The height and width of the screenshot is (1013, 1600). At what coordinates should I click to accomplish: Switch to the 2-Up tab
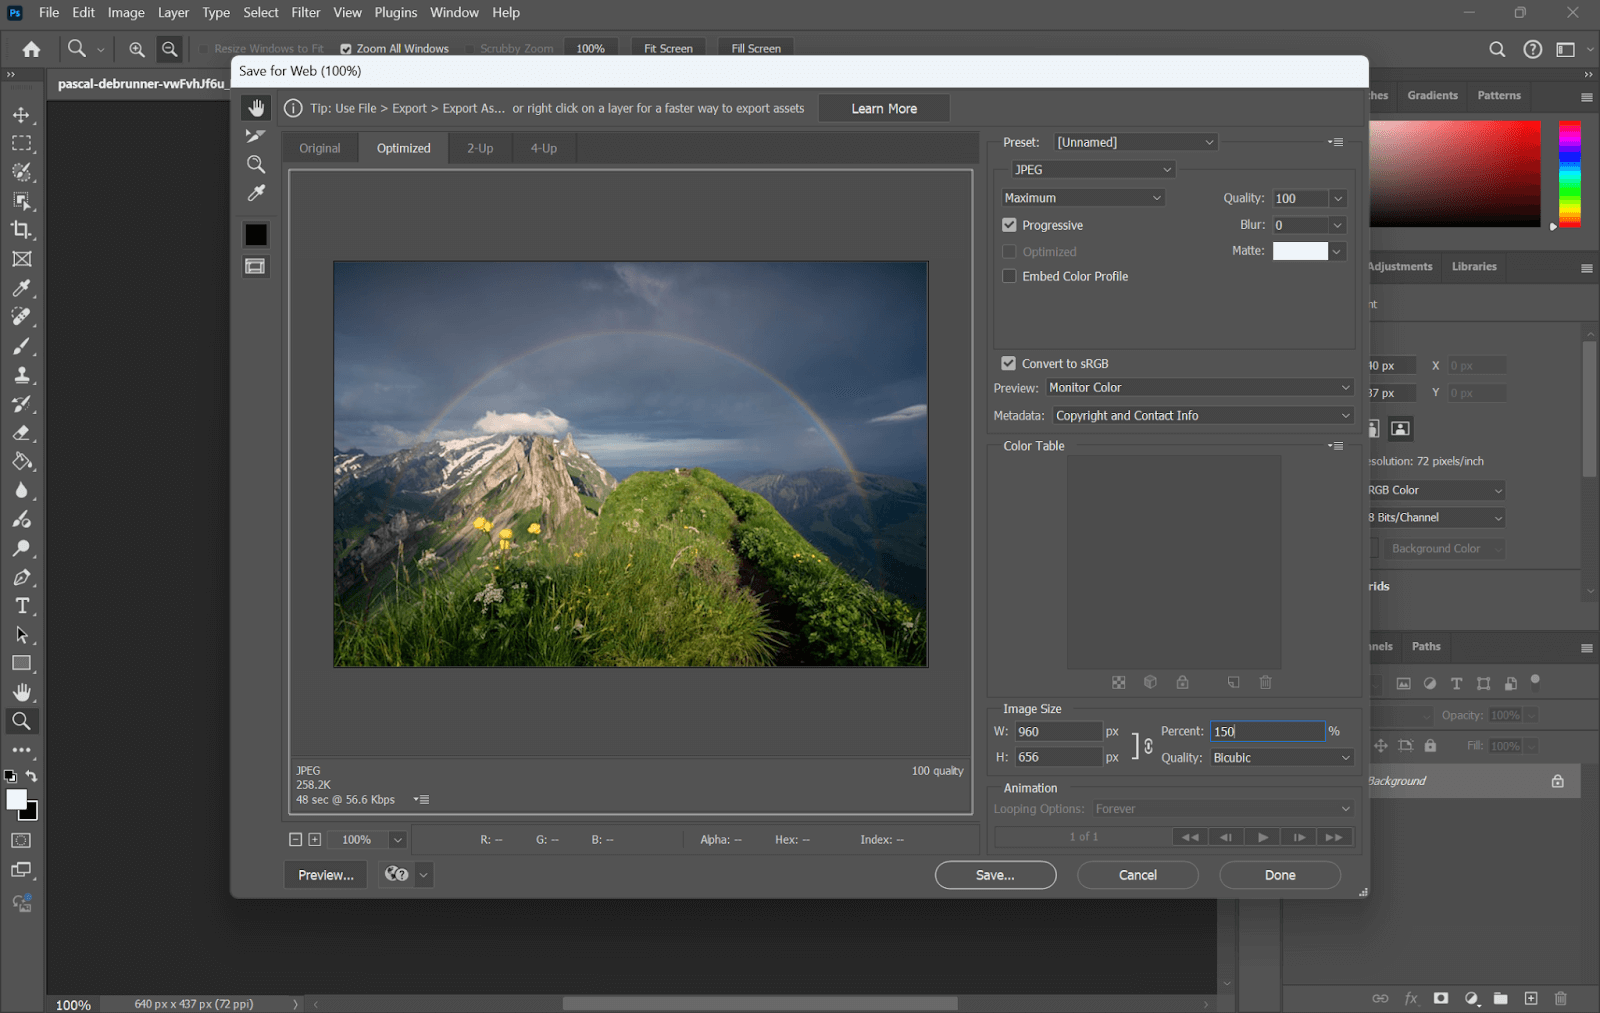coord(480,147)
